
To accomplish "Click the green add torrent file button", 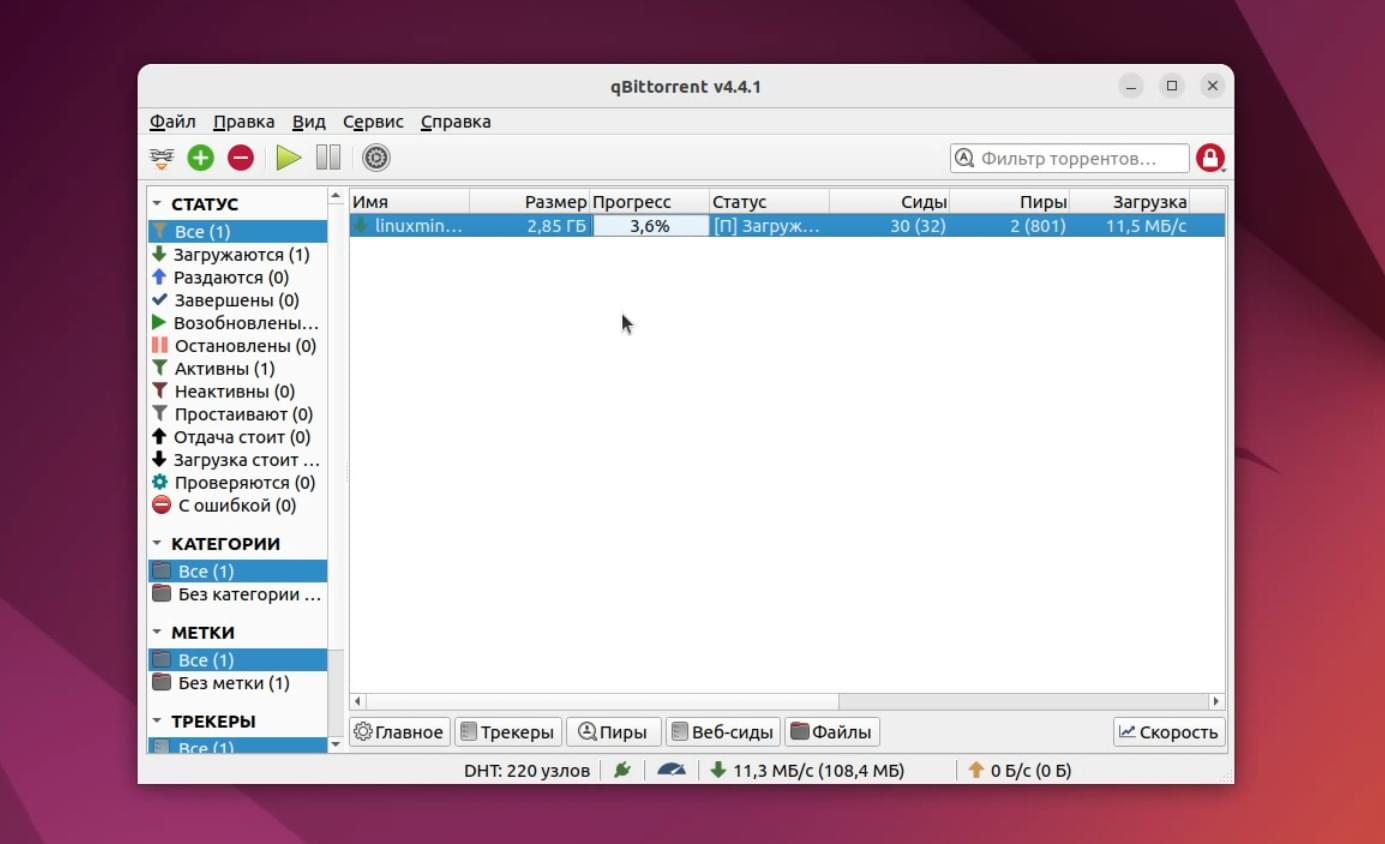I will click(x=201, y=157).
